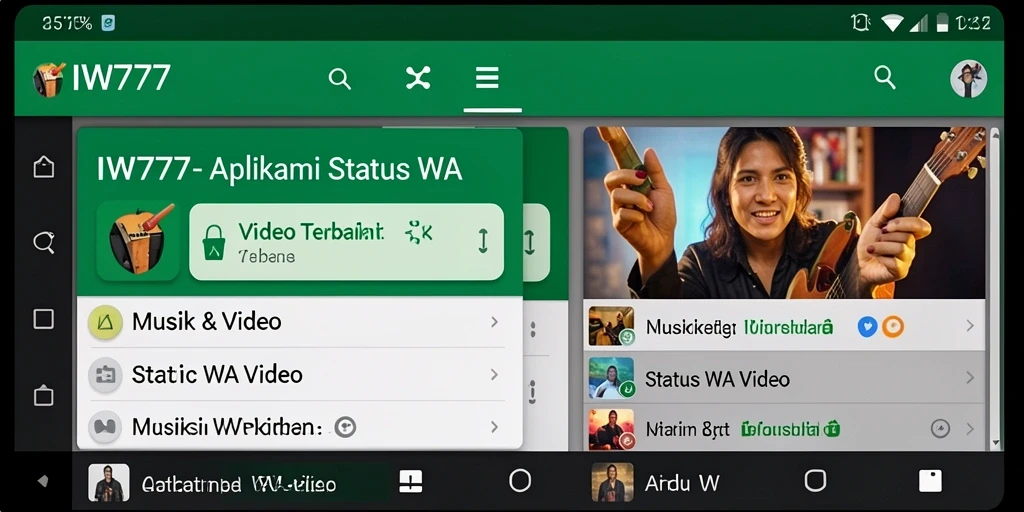Screen dimensions: 1024x512
Task: Click the Wi-Fi status icon
Action: 892,24
